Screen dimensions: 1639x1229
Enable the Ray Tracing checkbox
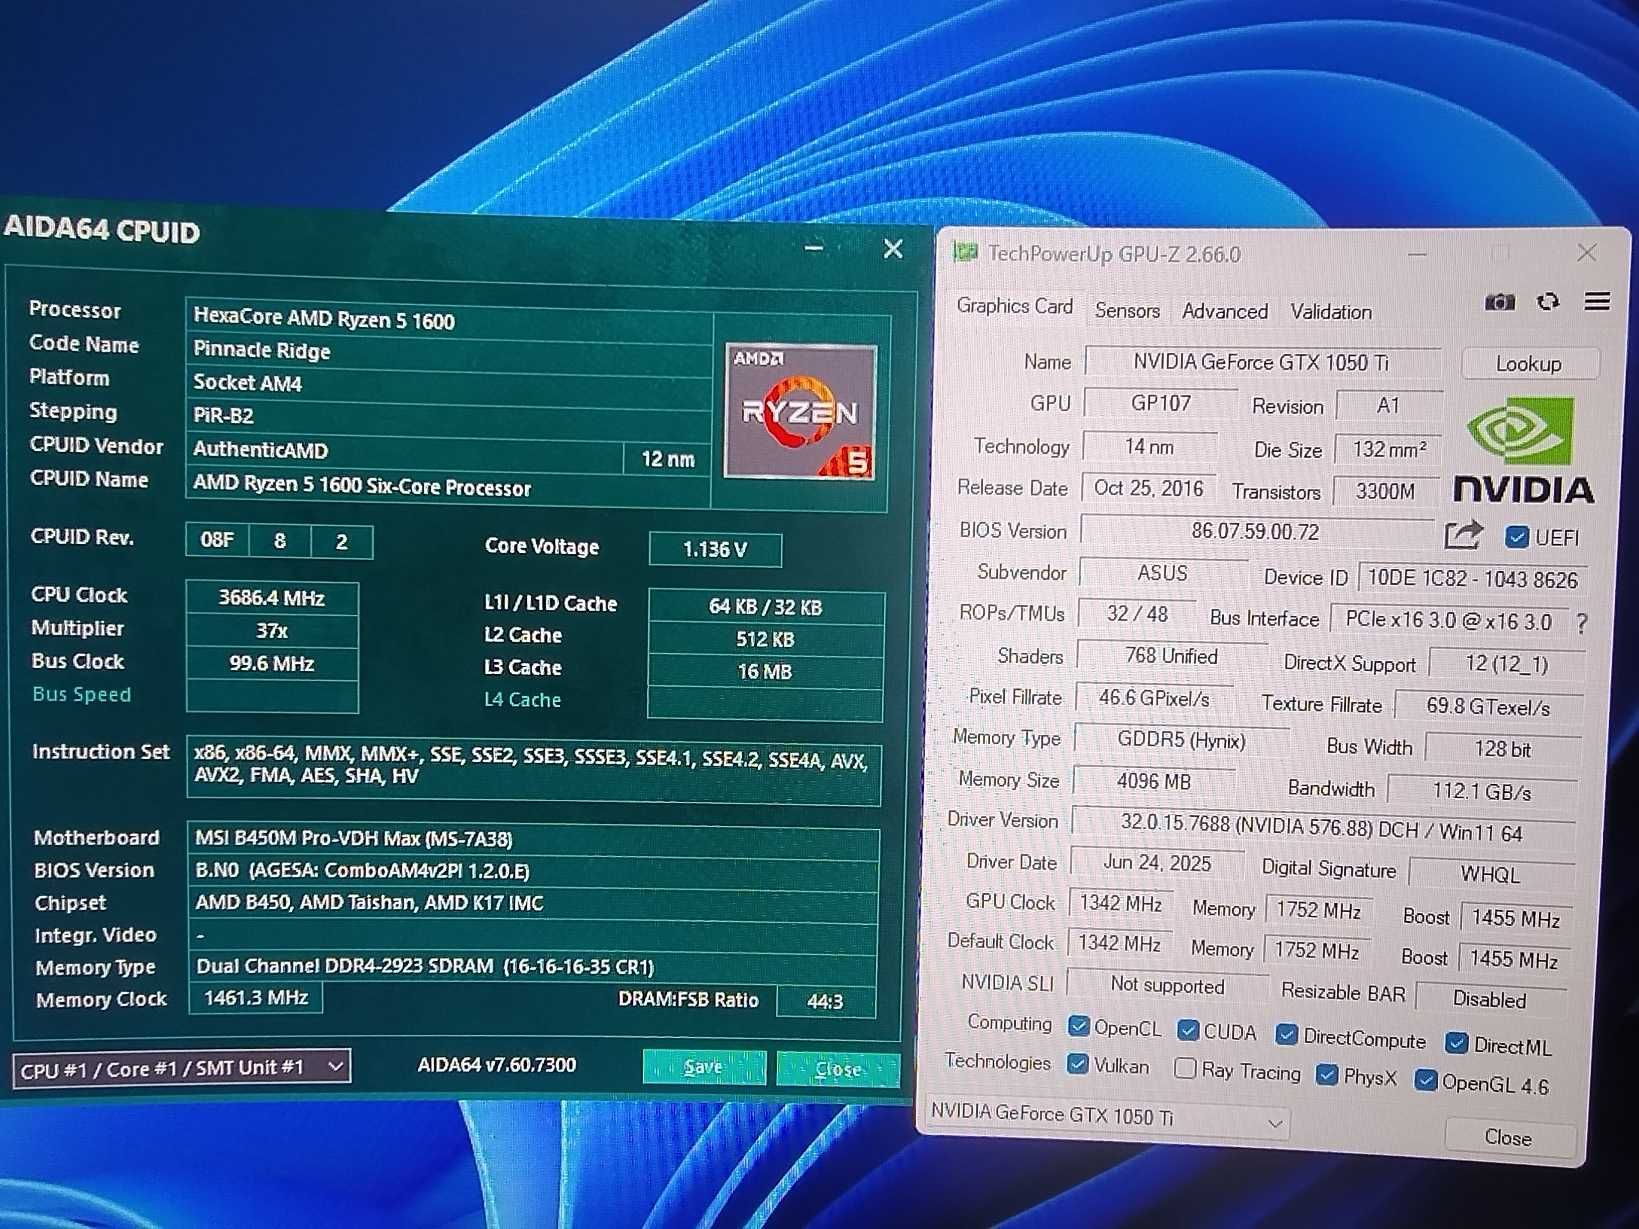(1185, 1069)
